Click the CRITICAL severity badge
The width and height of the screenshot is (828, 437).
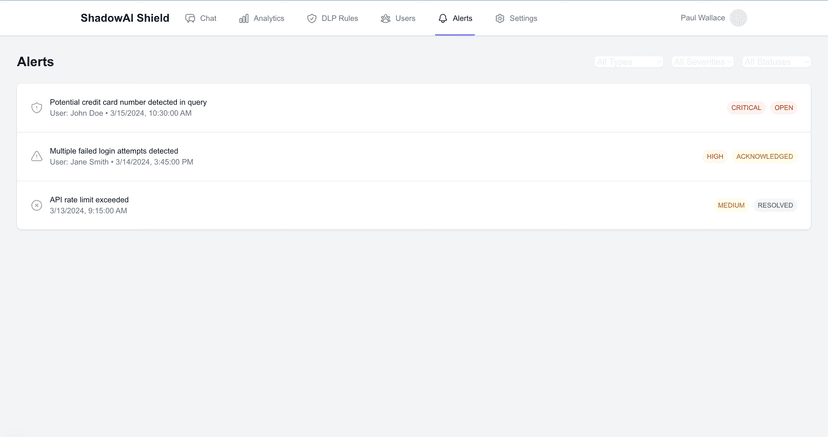pyautogui.click(x=746, y=108)
